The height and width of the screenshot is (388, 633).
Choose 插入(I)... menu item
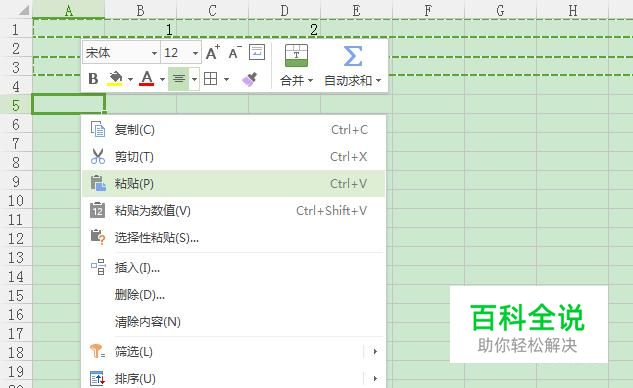[x=233, y=267]
